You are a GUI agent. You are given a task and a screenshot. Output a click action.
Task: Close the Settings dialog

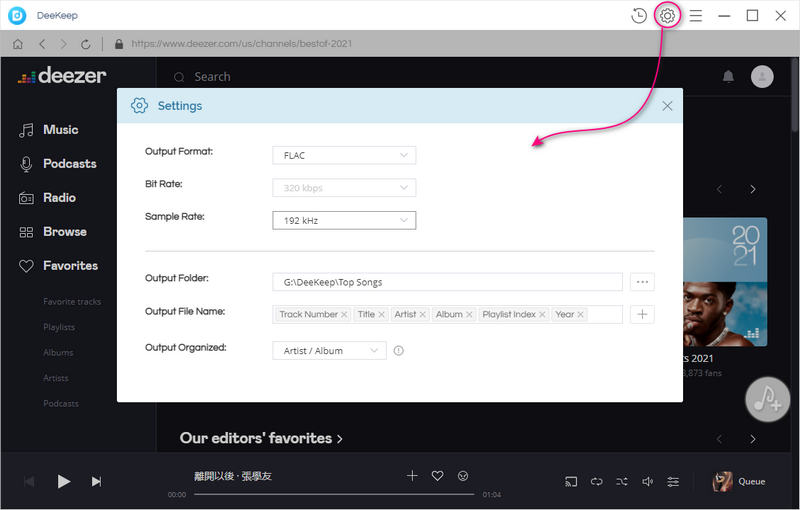click(667, 106)
